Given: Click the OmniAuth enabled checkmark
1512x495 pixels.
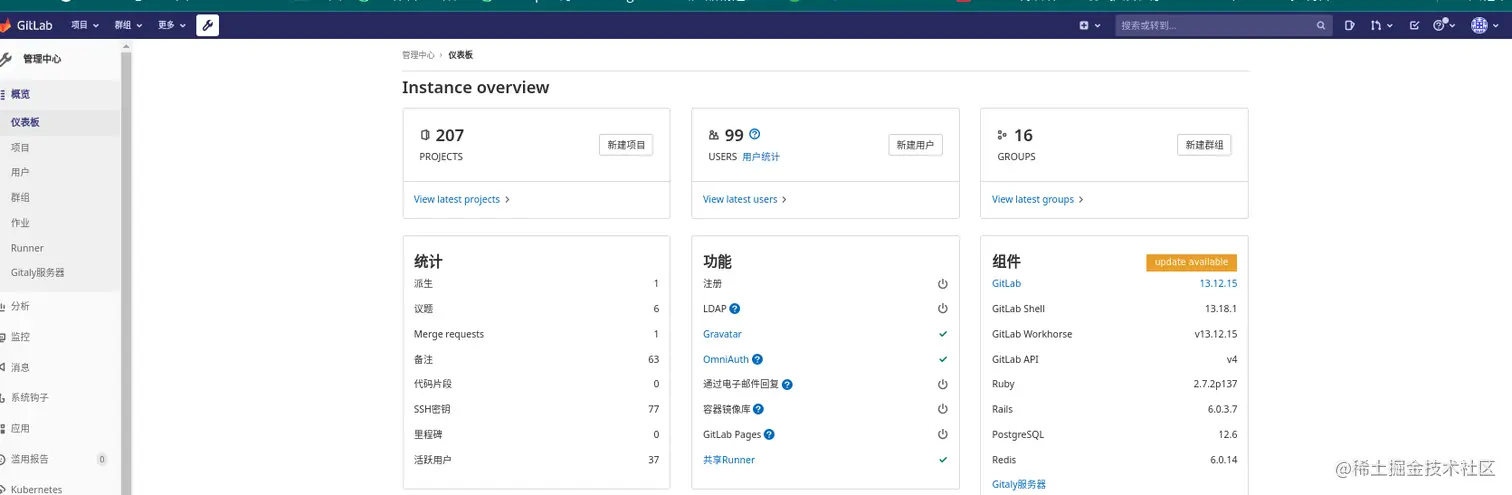Looking at the screenshot, I should tap(942, 359).
